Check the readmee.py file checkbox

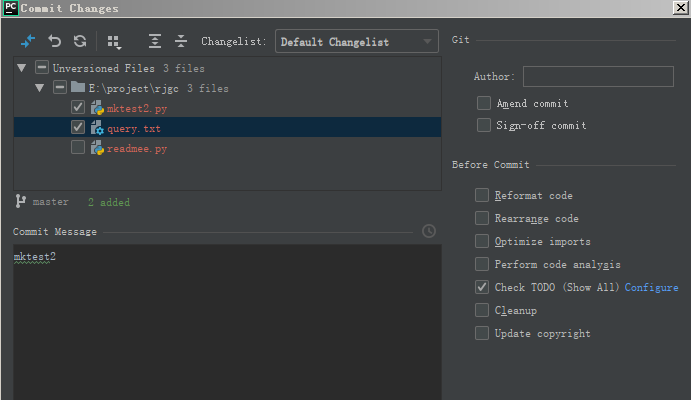pyautogui.click(x=78, y=148)
